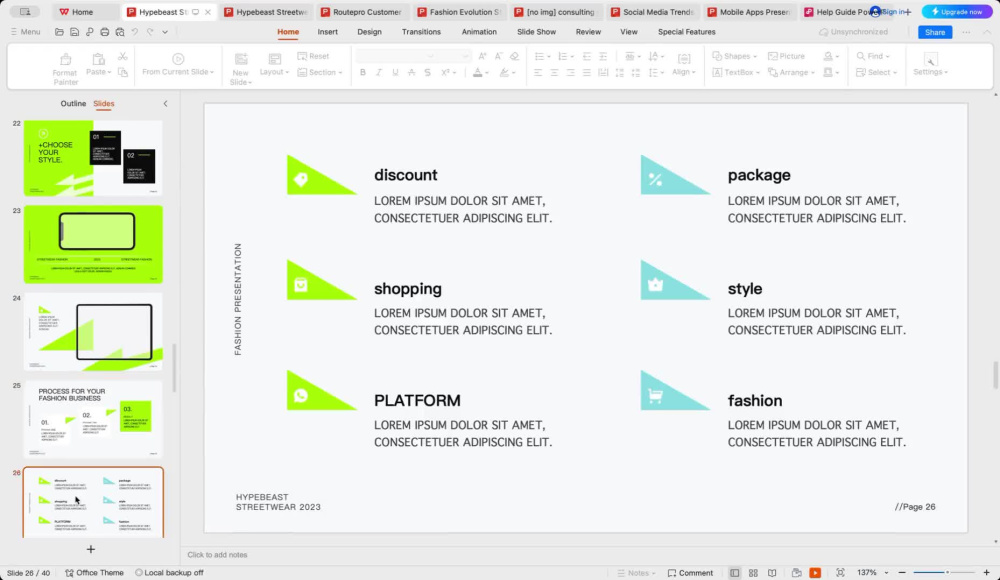Open the Comment button
Viewport: 1000px width, 580px height.
pyautogui.click(x=690, y=573)
